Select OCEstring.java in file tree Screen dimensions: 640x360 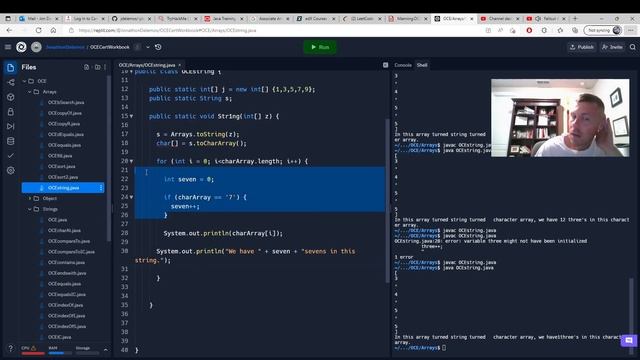tap(63, 188)
